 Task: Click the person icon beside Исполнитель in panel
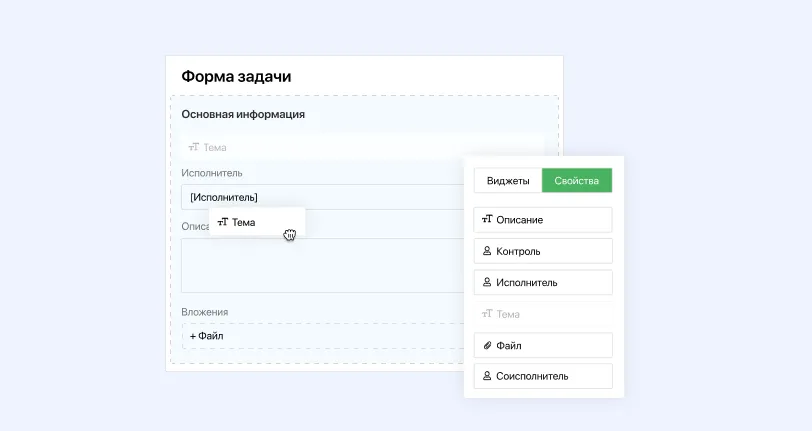tap(487, 282)
